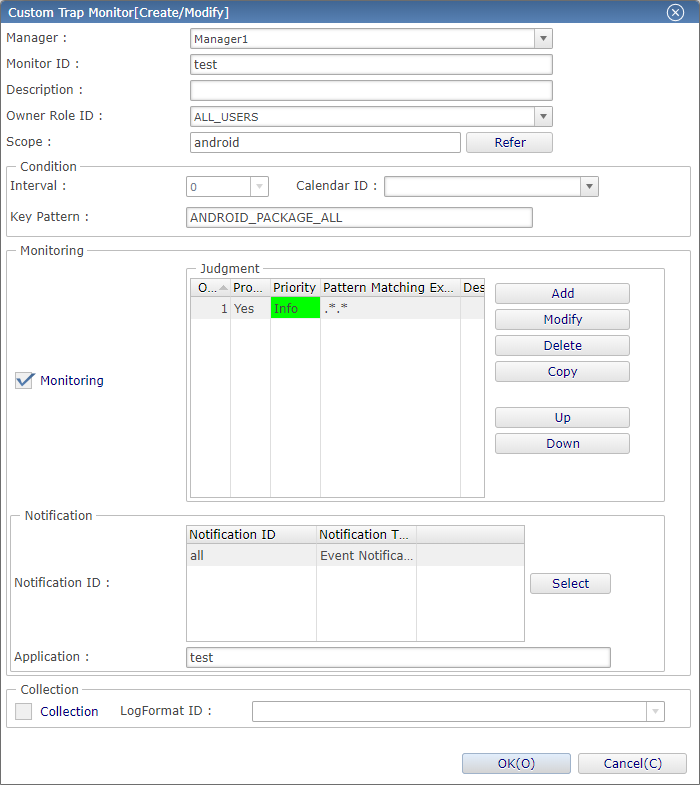
Task: Enable the Collection checkbox
Action: coord(24,711)
